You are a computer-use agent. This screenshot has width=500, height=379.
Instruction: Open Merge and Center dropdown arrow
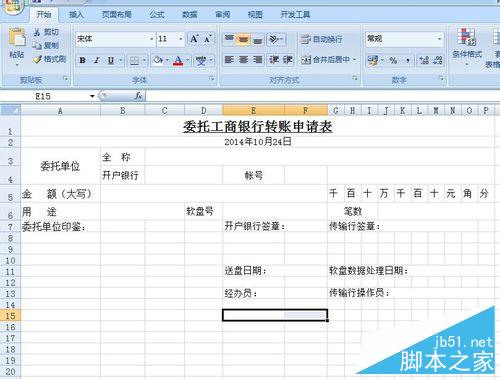tap(355, 60)
